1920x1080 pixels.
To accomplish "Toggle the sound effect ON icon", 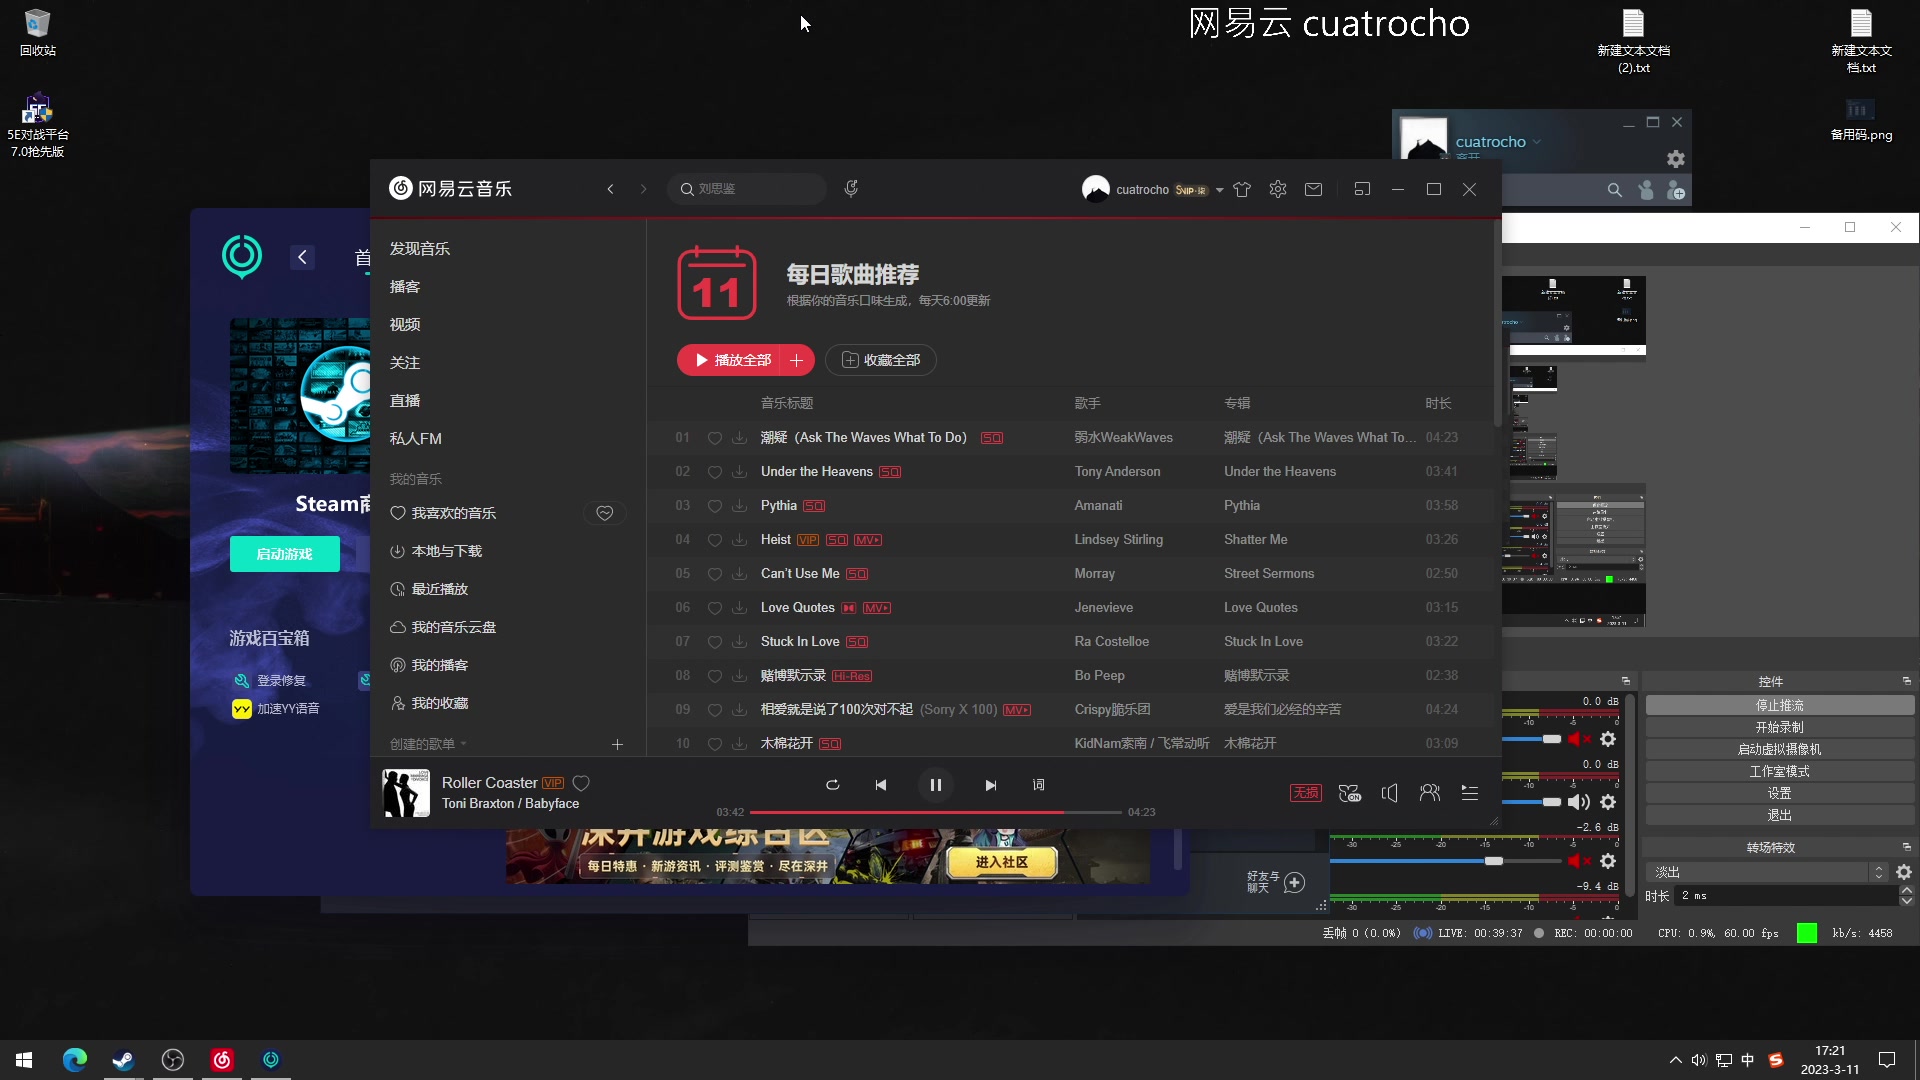I will [1350, 793].
